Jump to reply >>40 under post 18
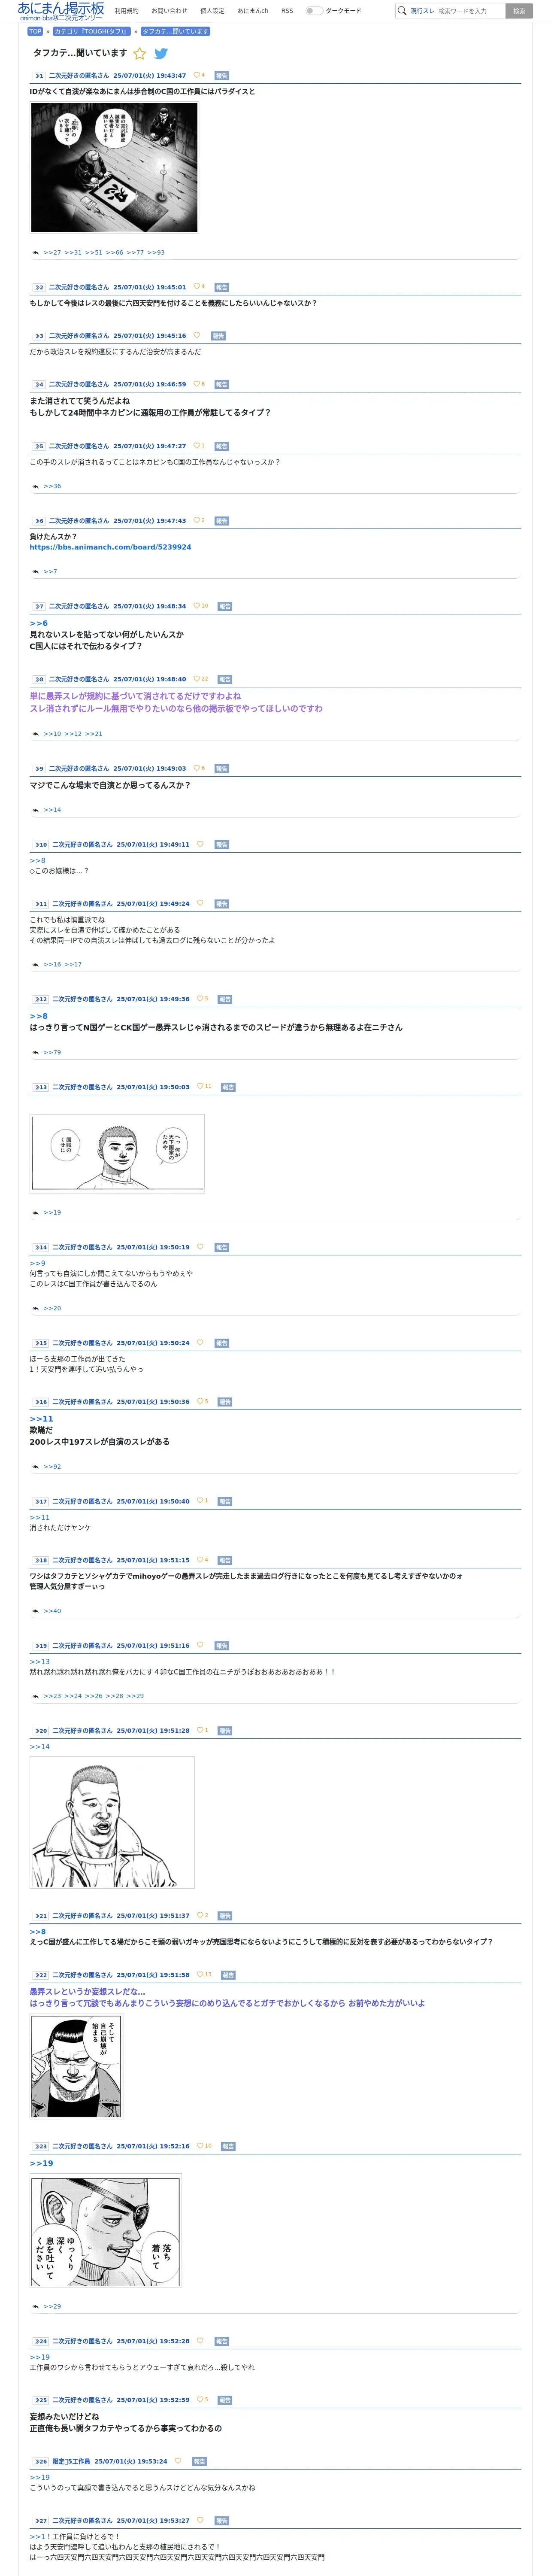This screenshot has width=551, height=2576. 52,1611
